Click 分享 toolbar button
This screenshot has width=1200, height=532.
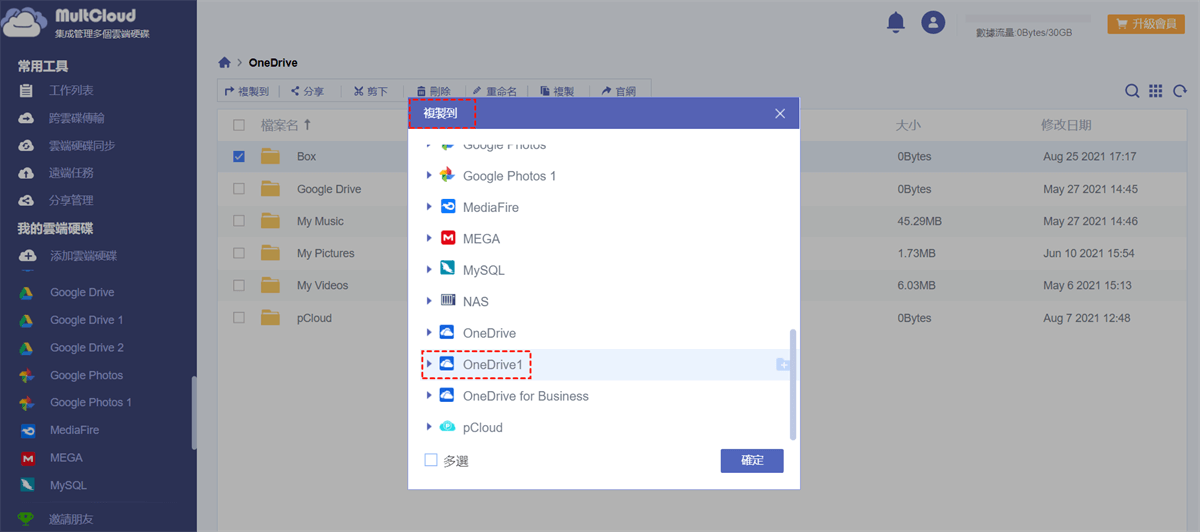coord(307,91)
